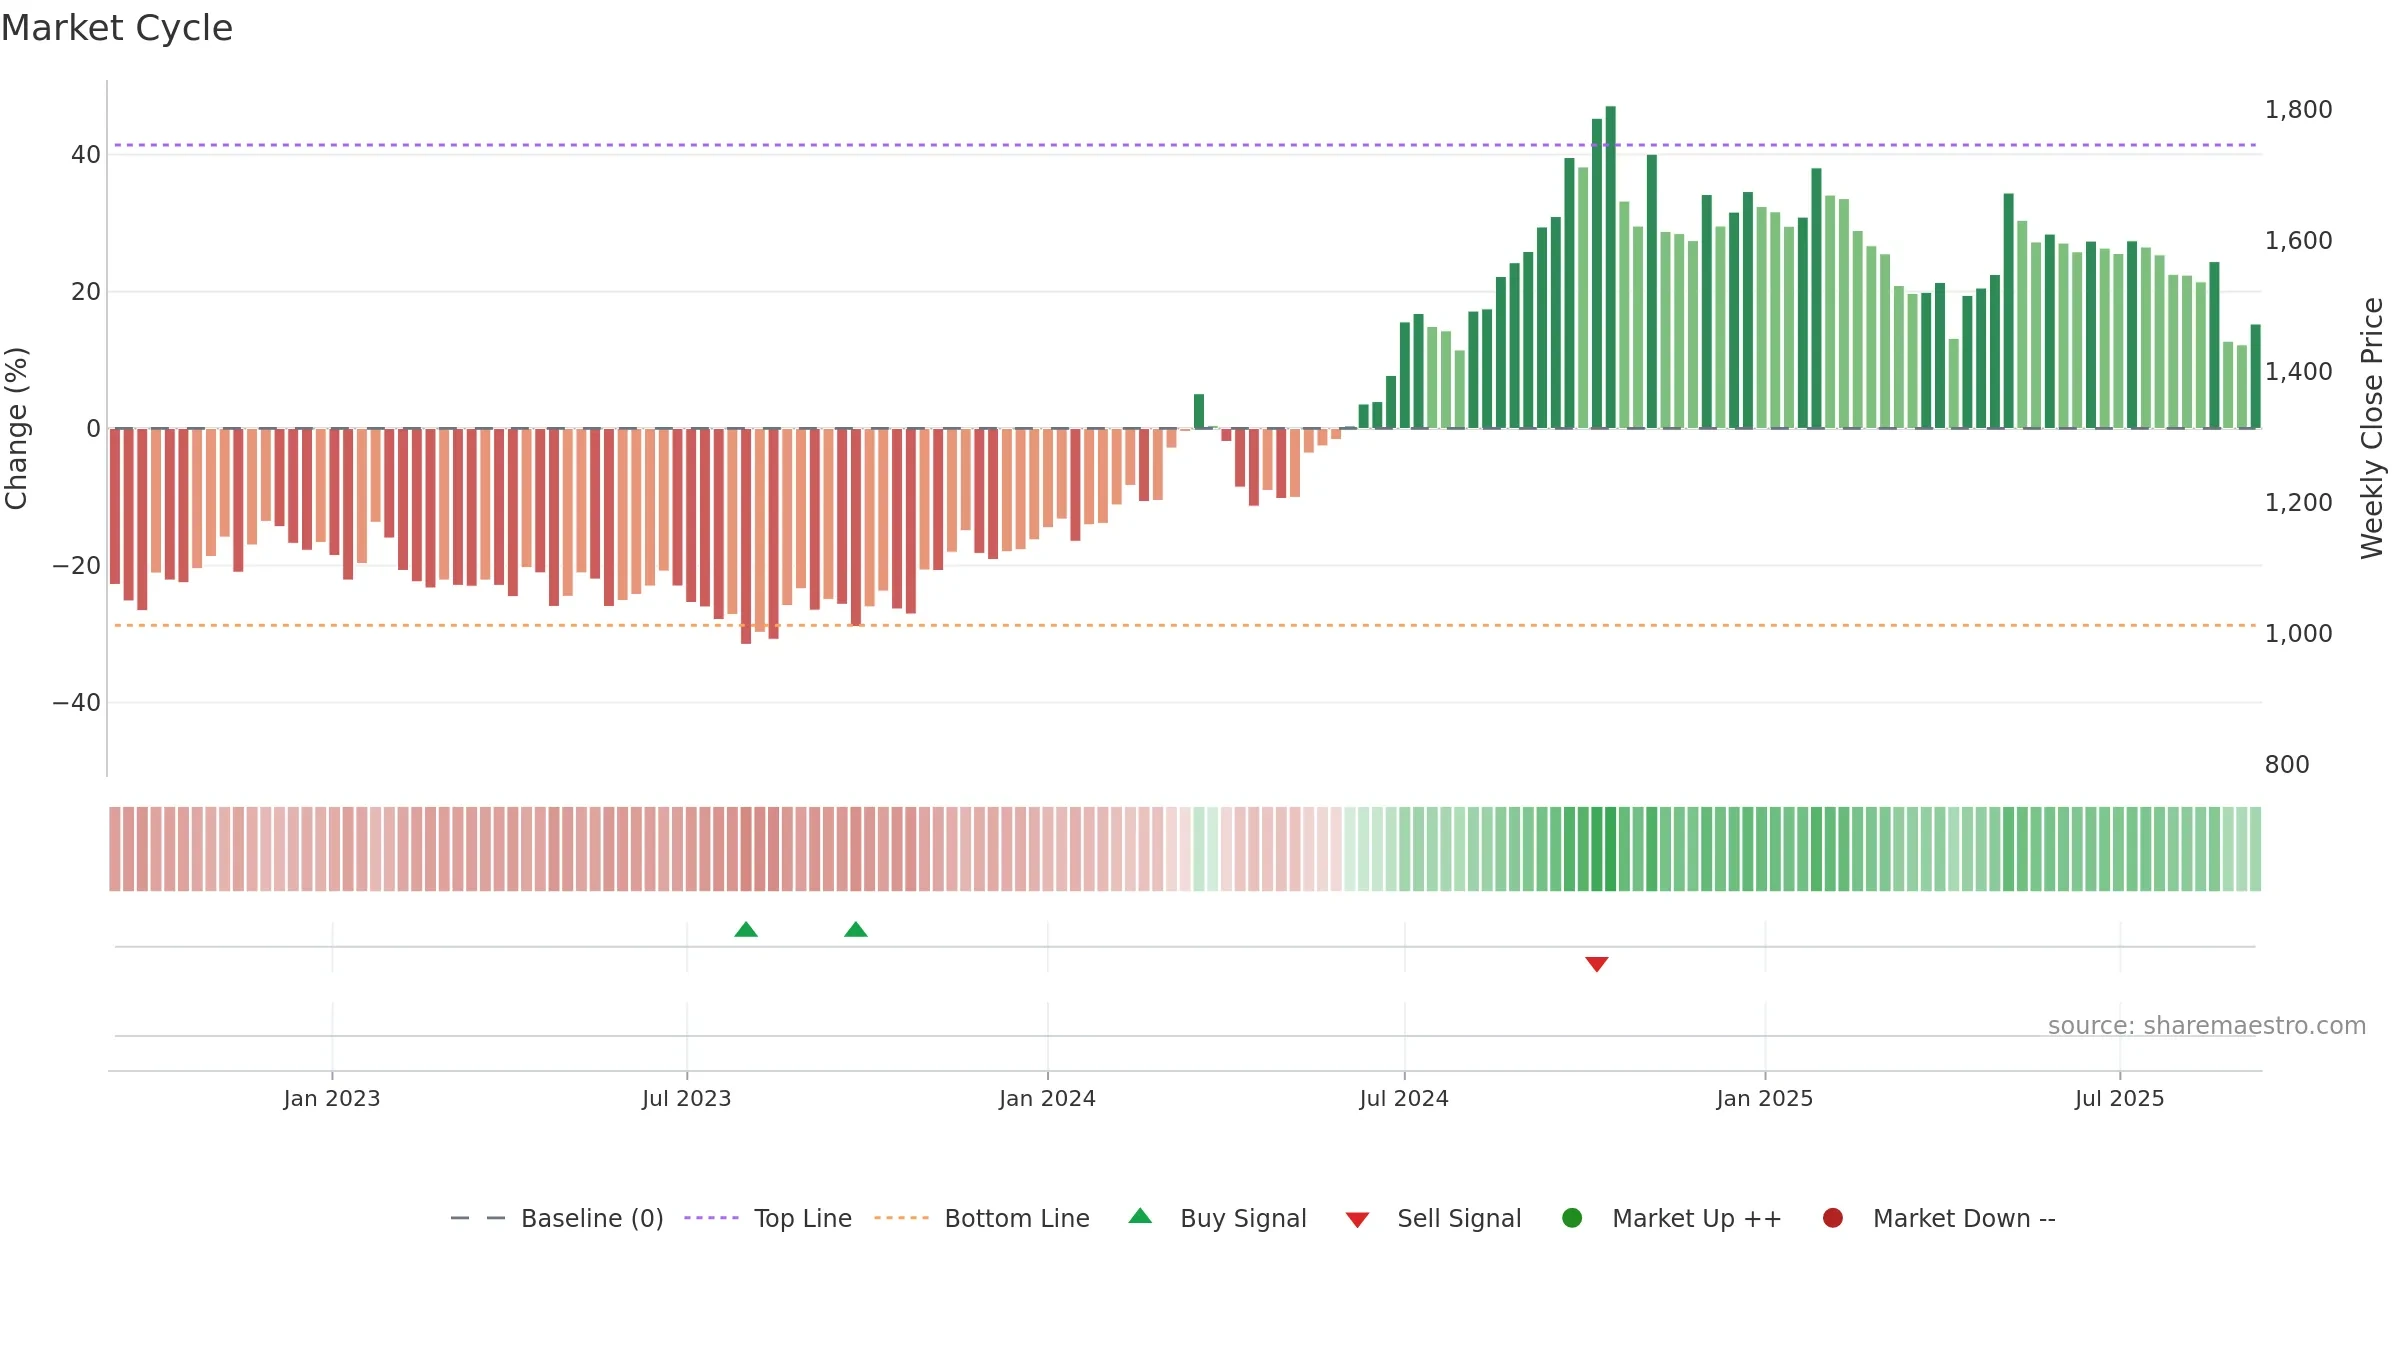Click the last light green heat strip cell
Viewport: 2400px width, 1350px height.
(2255, 849)
